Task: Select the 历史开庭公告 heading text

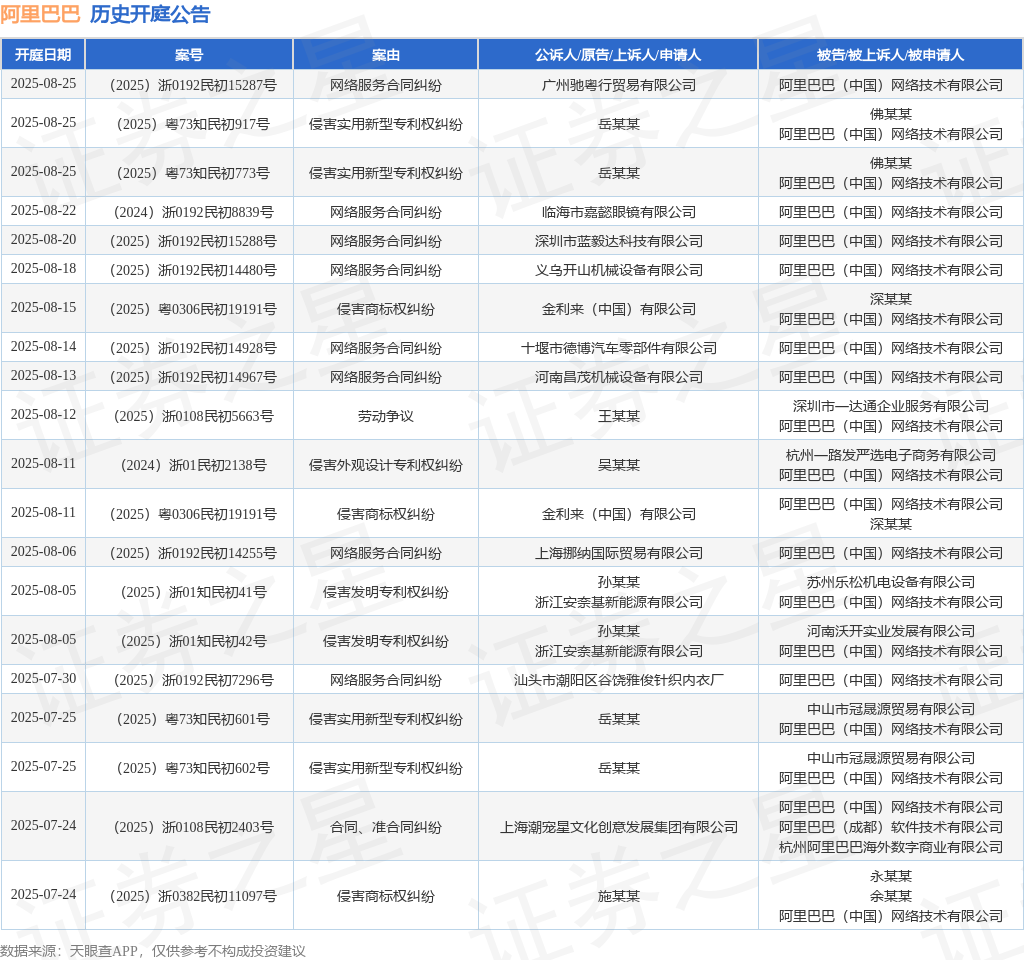Action: [x=150, y=14]
